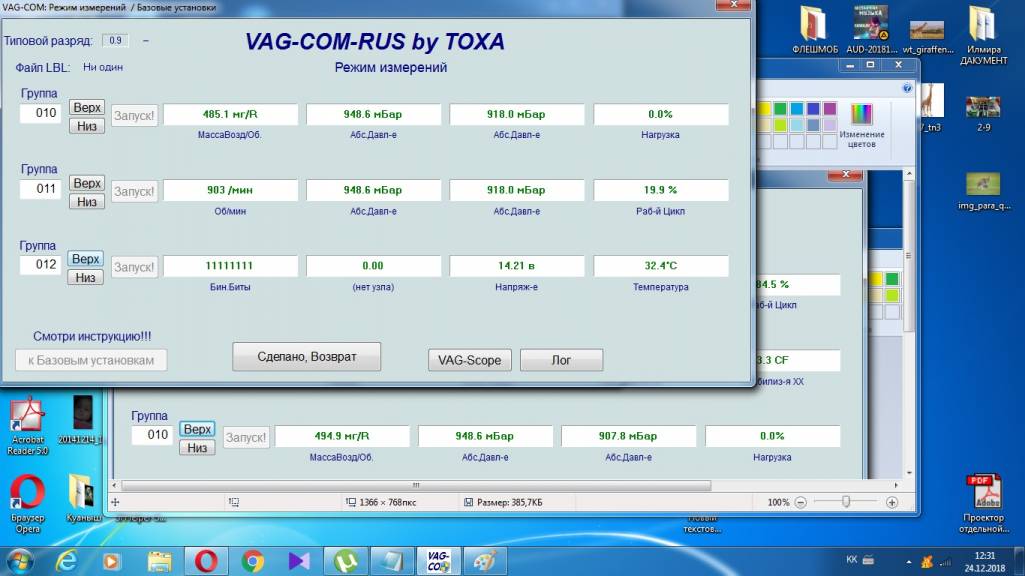Viewport: 1025px width, 576px height.
Task: Switch to VAG-COM via its taskbar icon
Action: (438, 560)
